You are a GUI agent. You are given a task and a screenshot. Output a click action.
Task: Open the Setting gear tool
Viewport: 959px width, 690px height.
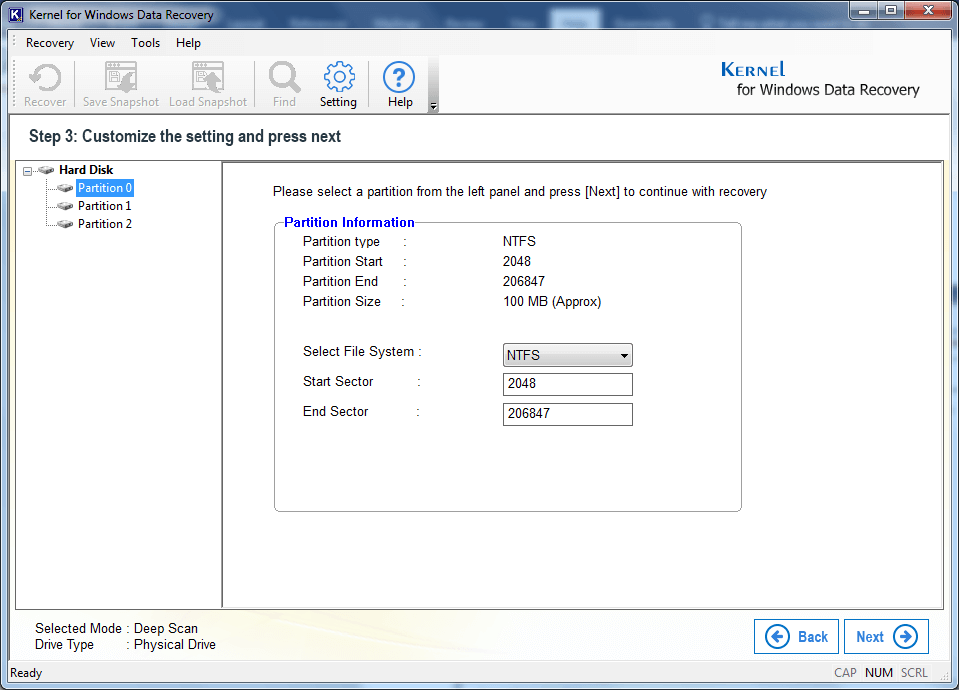coord(338,84)
